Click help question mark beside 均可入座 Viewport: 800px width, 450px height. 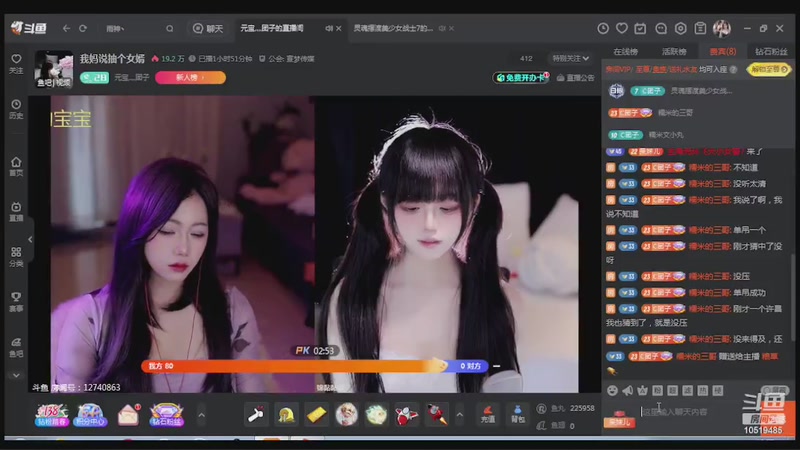733,69
